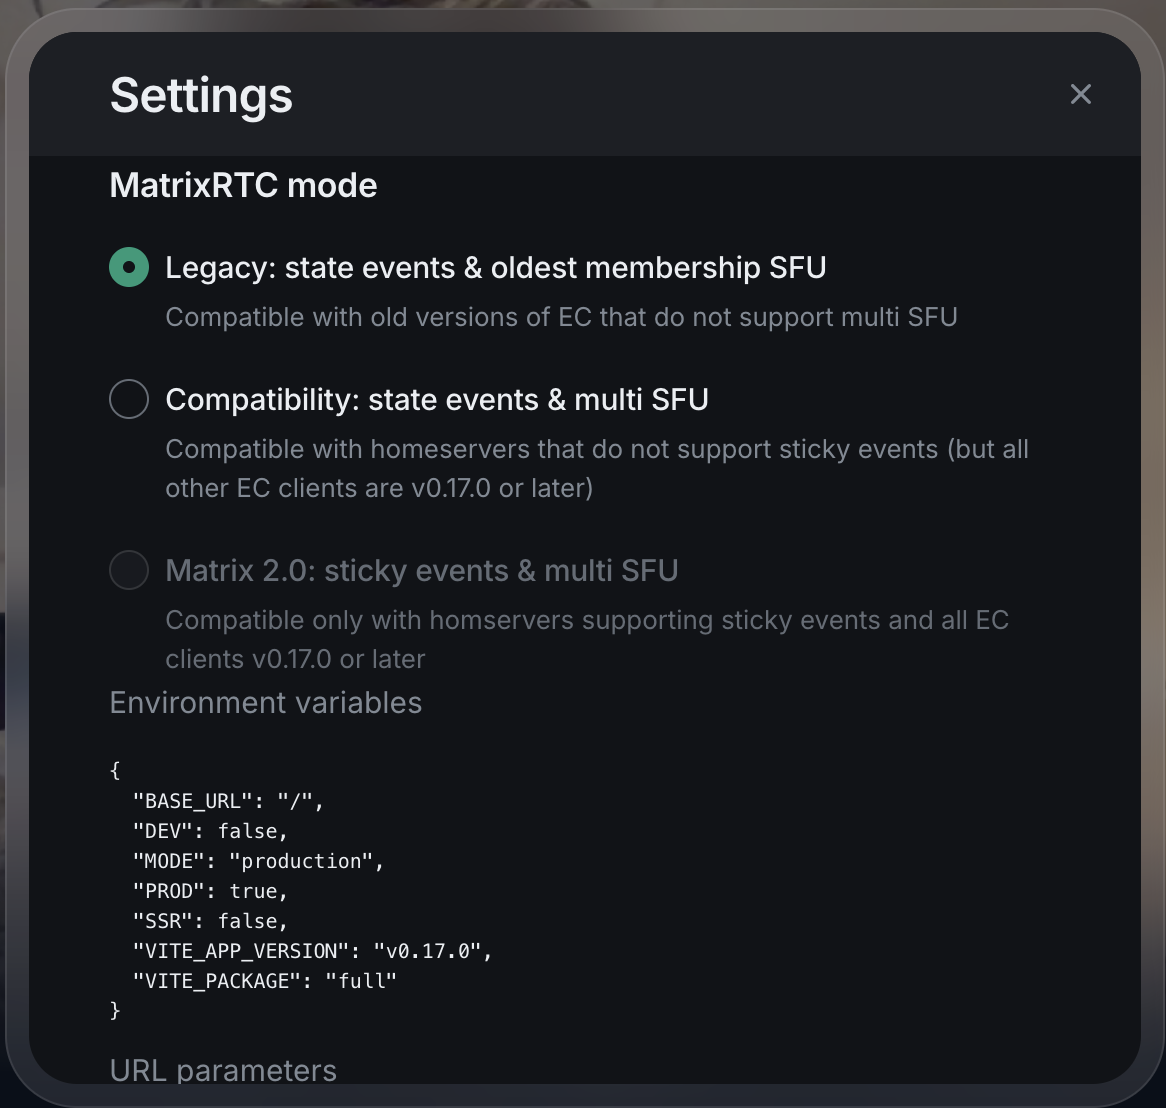The image size is (1166, 1108).
Task: Click the Compatibility description about sticky events
Action: pyautogui.click(x=596, y=468)
